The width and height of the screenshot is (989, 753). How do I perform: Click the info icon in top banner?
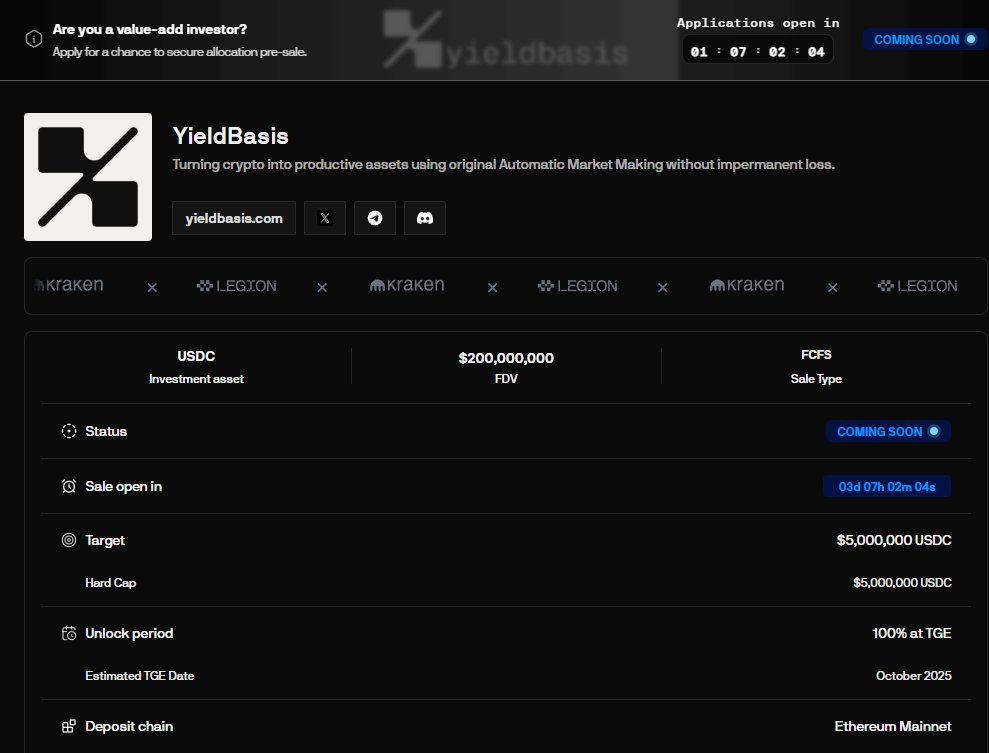pos(34,39)
